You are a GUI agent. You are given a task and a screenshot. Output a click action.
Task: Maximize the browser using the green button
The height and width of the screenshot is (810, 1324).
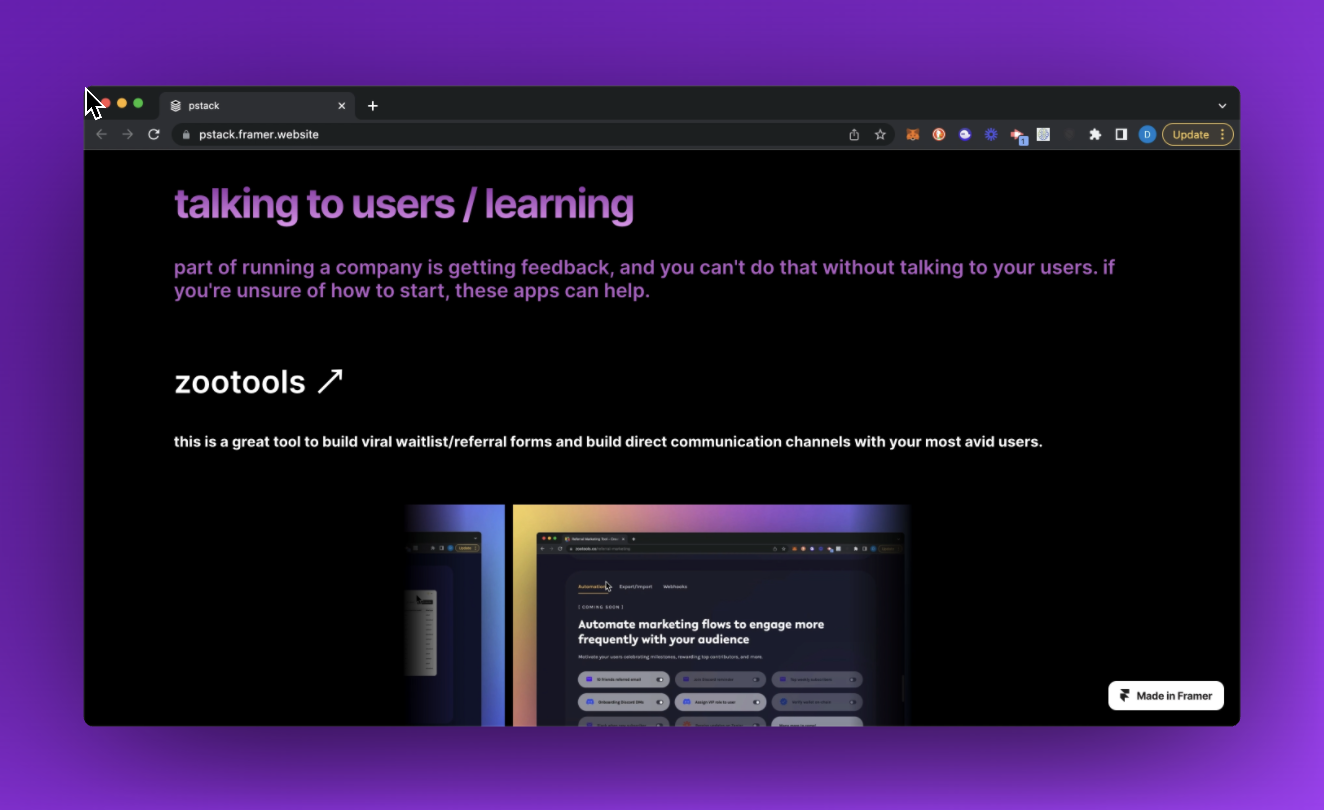pyautogui.click(x=138, y=103)
